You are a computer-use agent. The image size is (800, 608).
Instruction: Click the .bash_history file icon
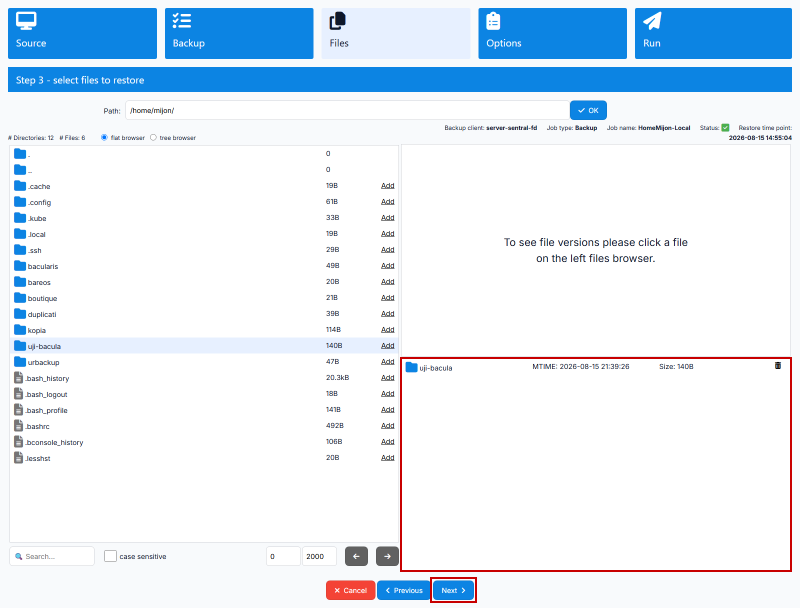point(18,377)
